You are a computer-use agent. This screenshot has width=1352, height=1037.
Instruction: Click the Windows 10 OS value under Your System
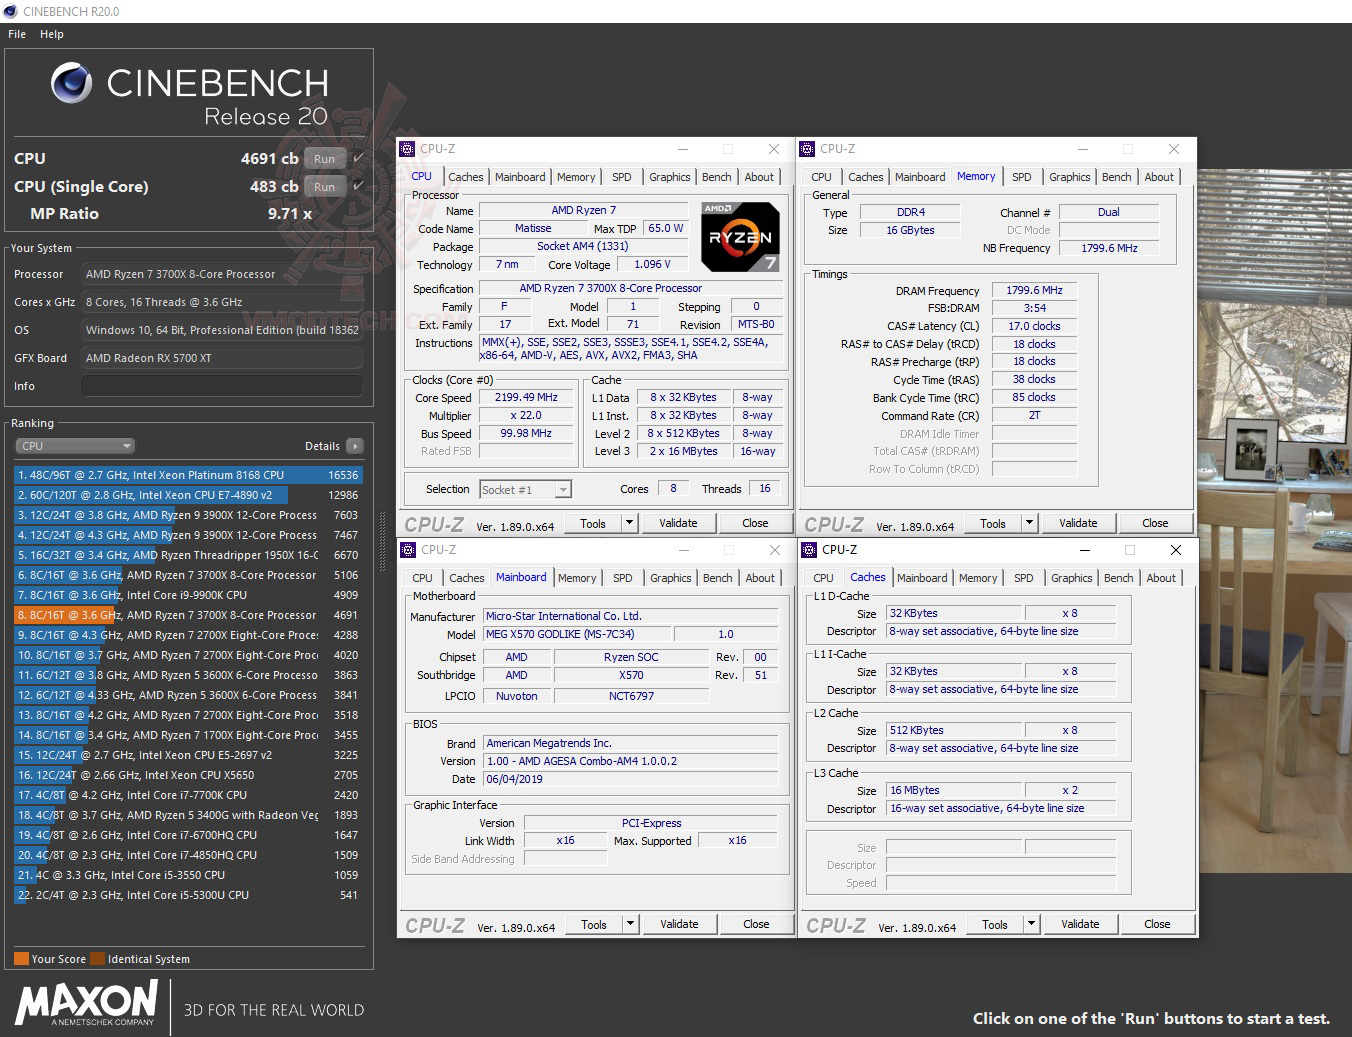coord(222,330)
